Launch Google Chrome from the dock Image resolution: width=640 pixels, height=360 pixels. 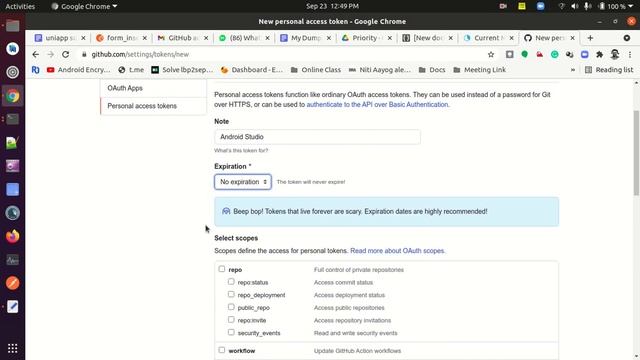click(13, 96)
